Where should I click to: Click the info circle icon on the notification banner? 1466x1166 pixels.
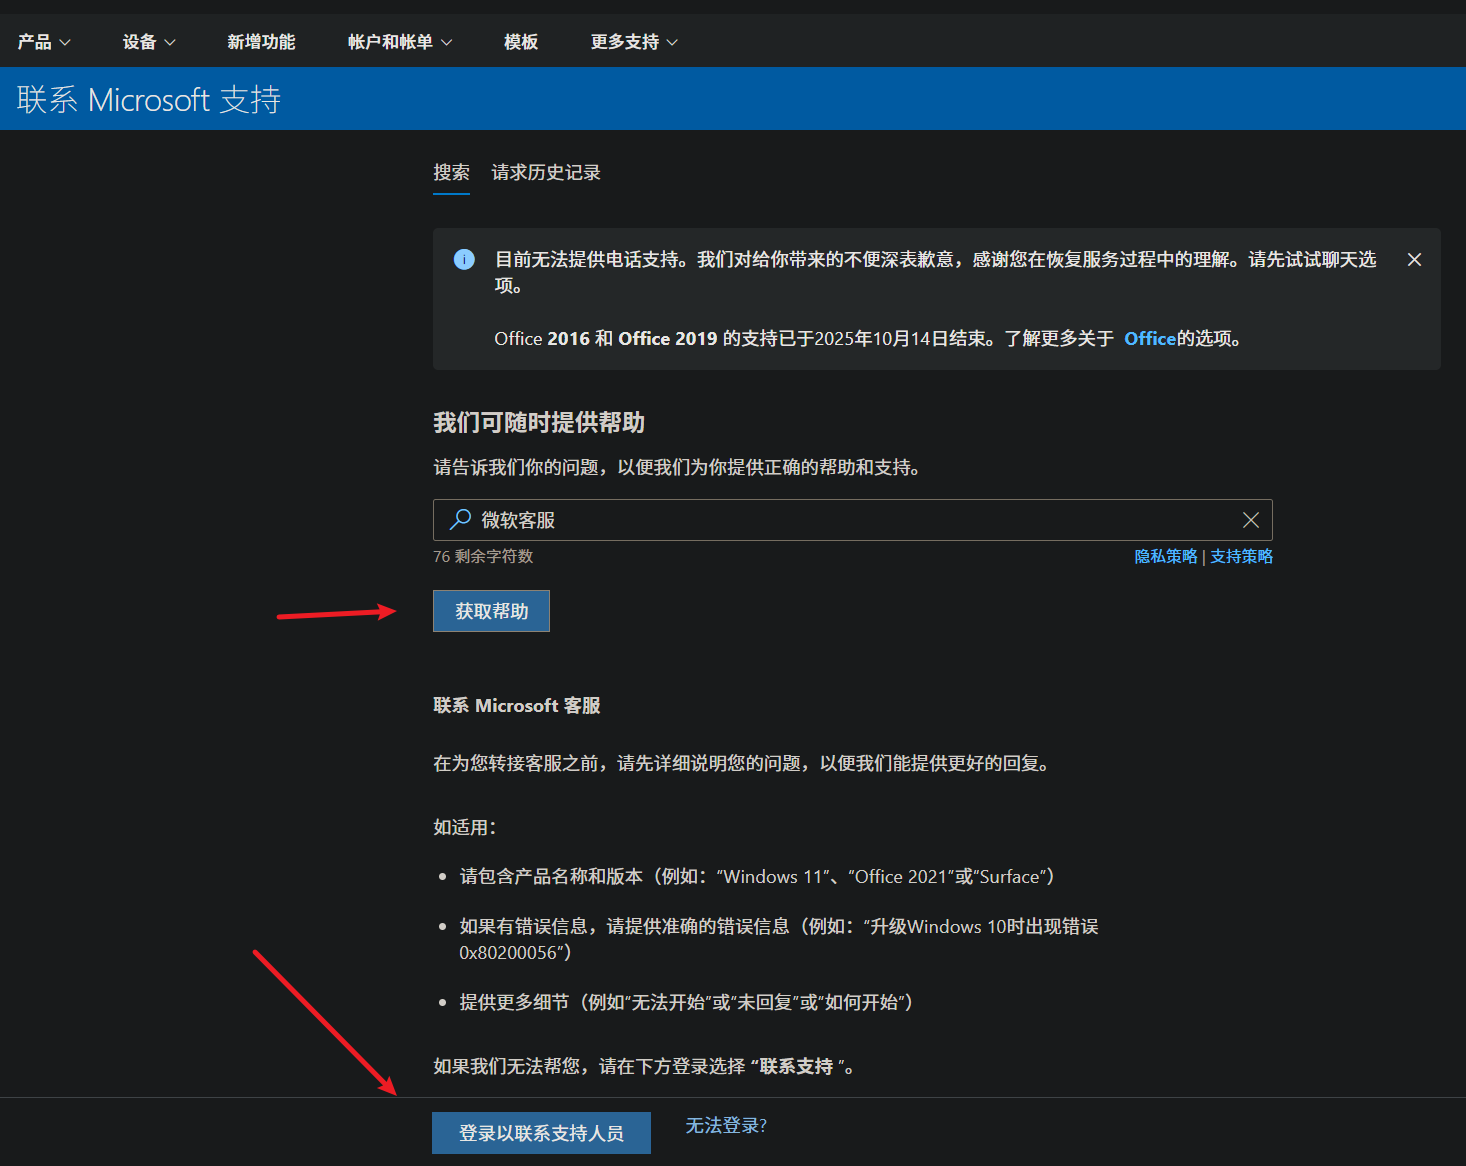coord(463,259)
